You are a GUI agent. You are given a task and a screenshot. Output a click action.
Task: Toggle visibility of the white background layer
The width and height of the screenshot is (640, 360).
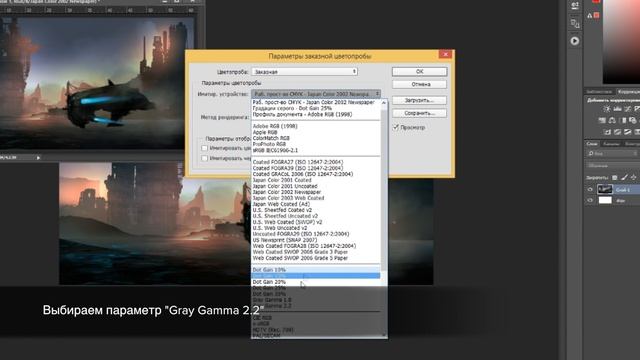590,200
